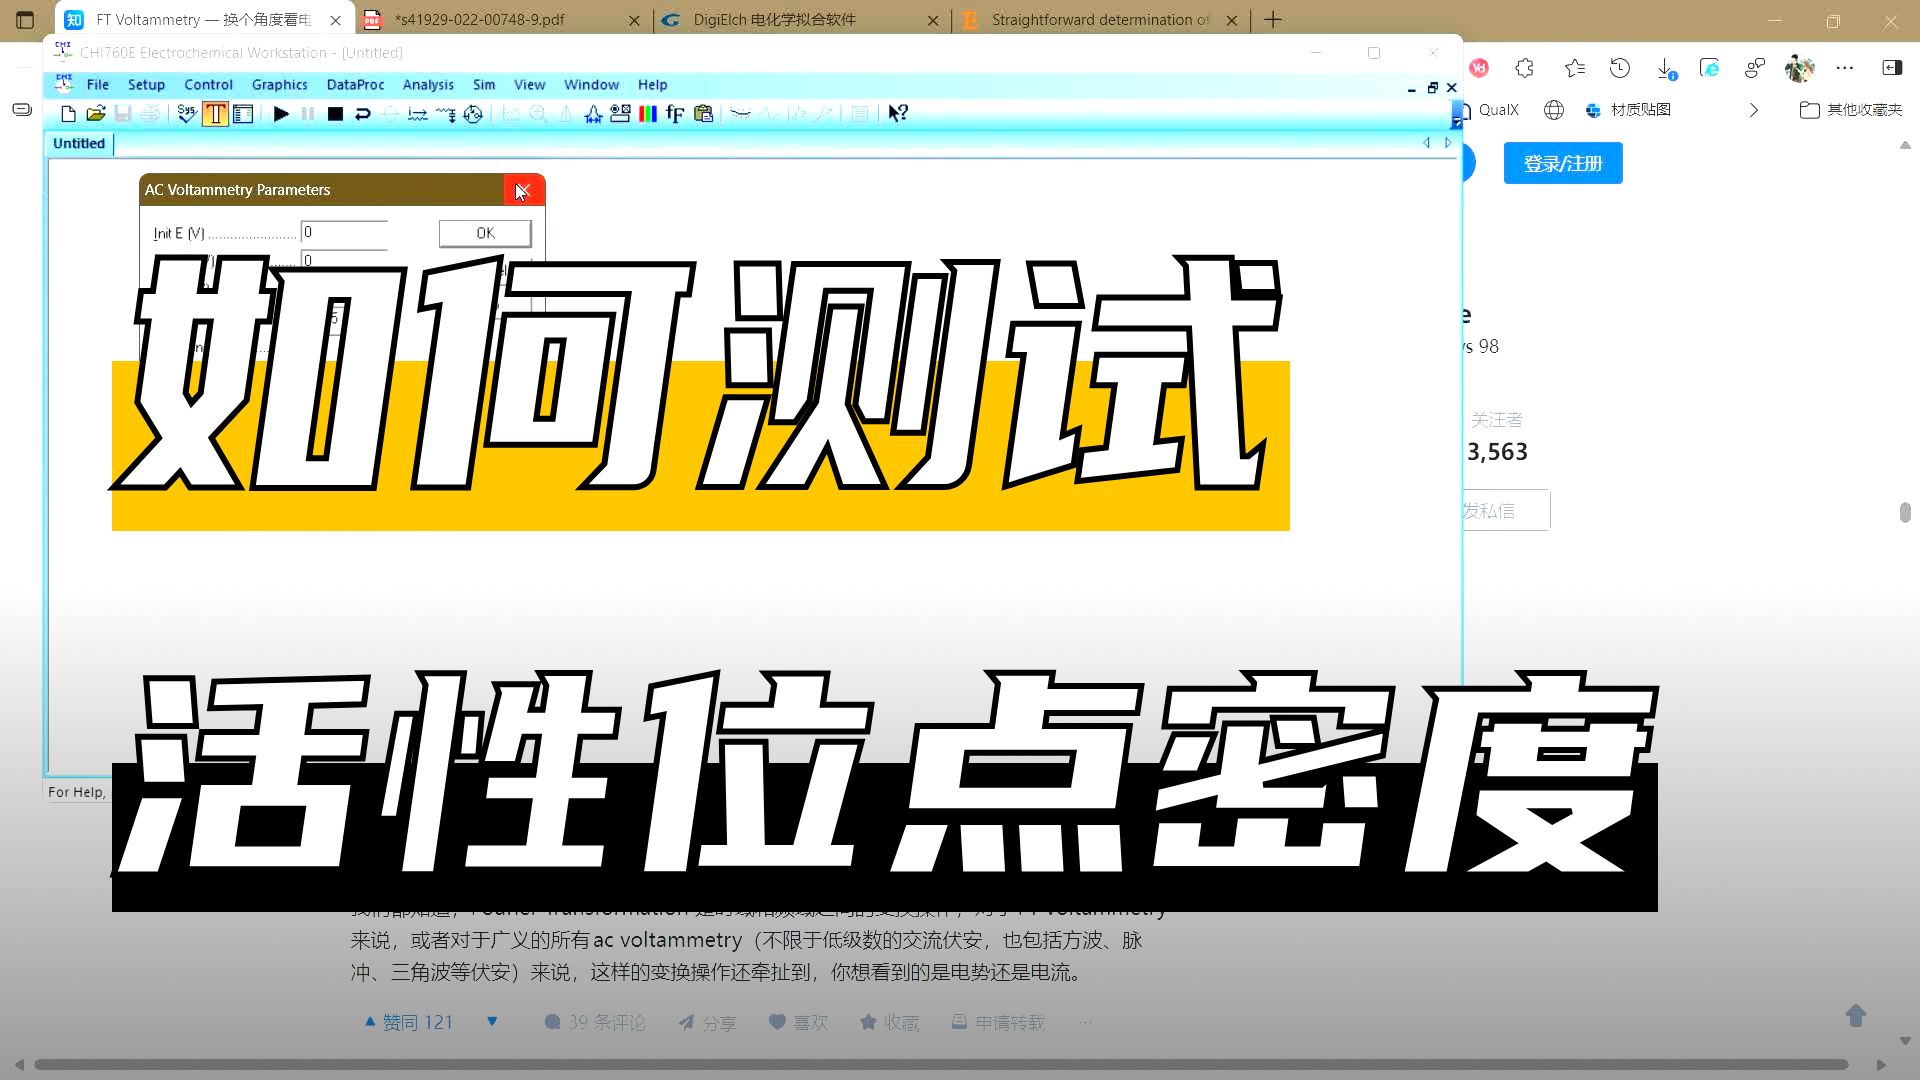Click the Color RGB bars icon

click(648, 114)
